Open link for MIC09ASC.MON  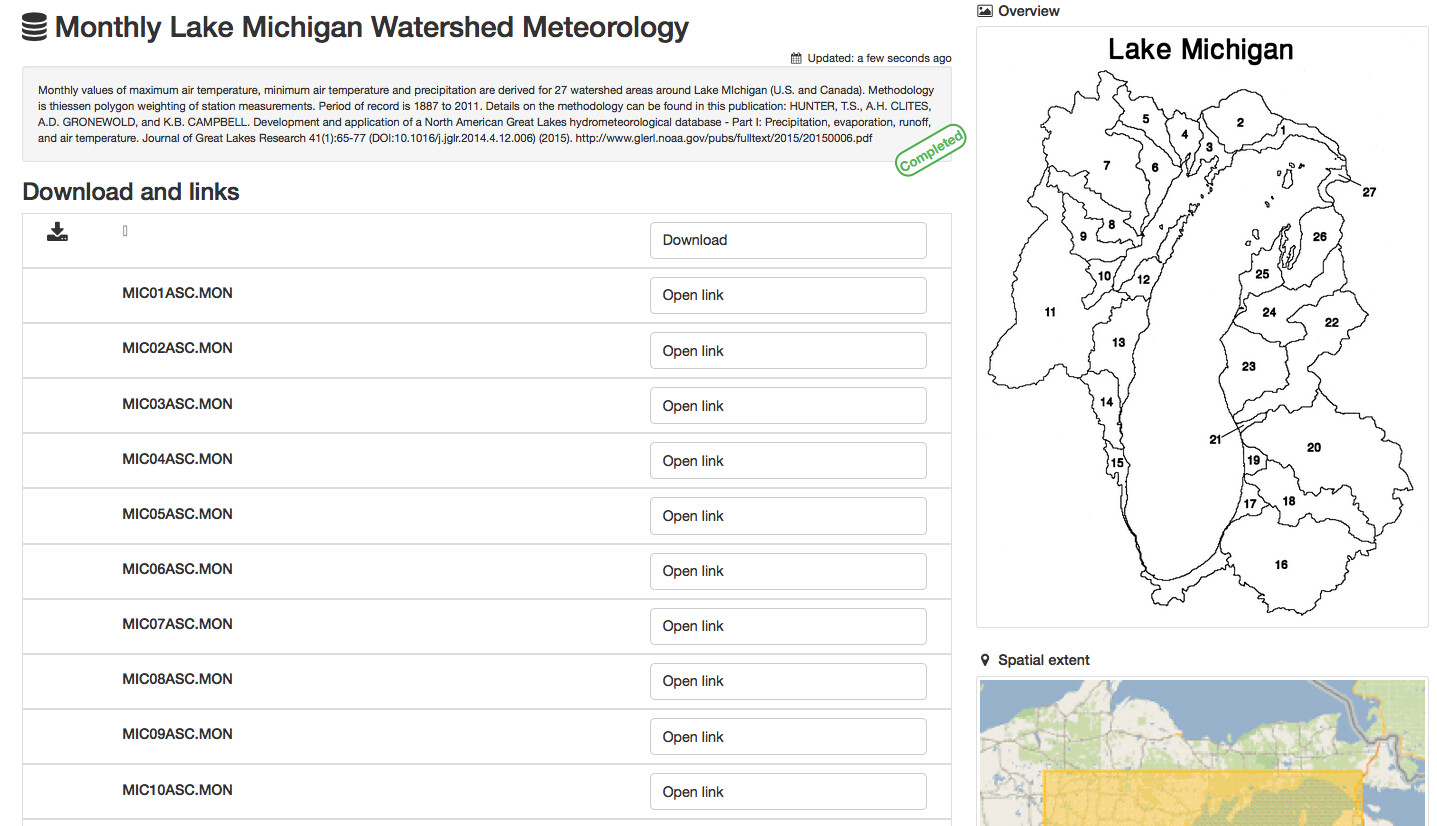pyautogui.click(x=788, y=737)
